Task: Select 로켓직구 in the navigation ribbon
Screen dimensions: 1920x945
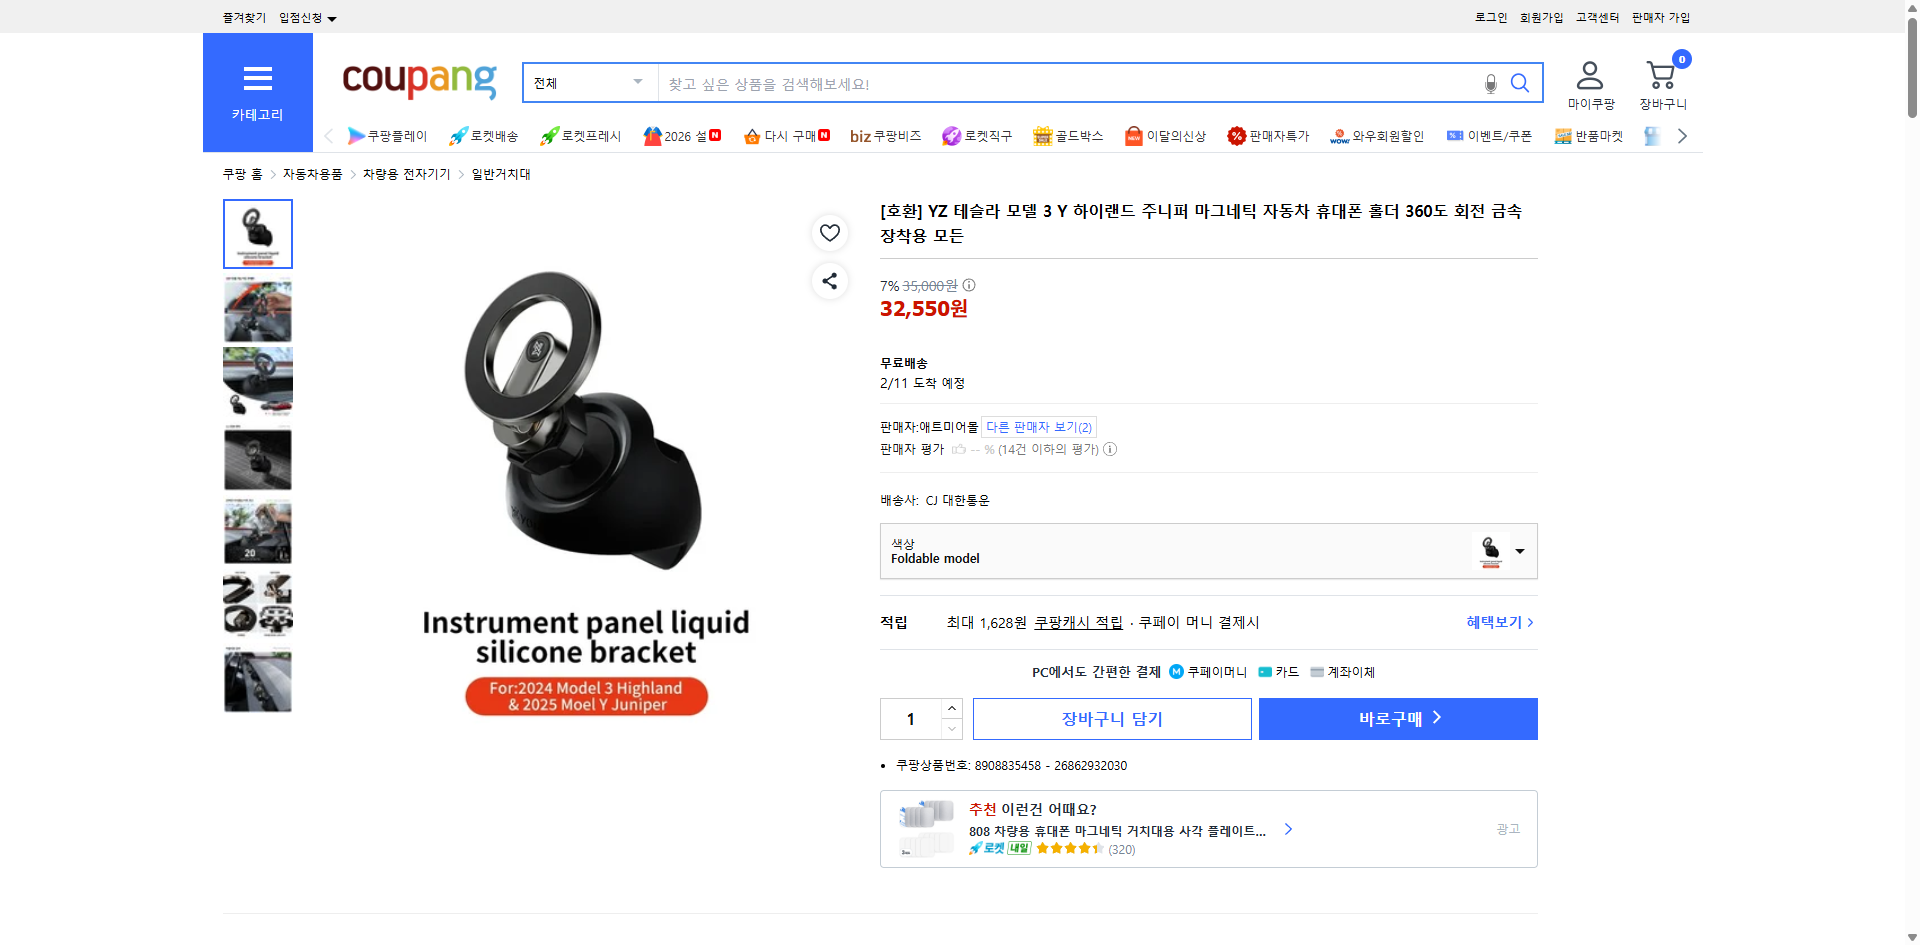Action: (977, 136)
